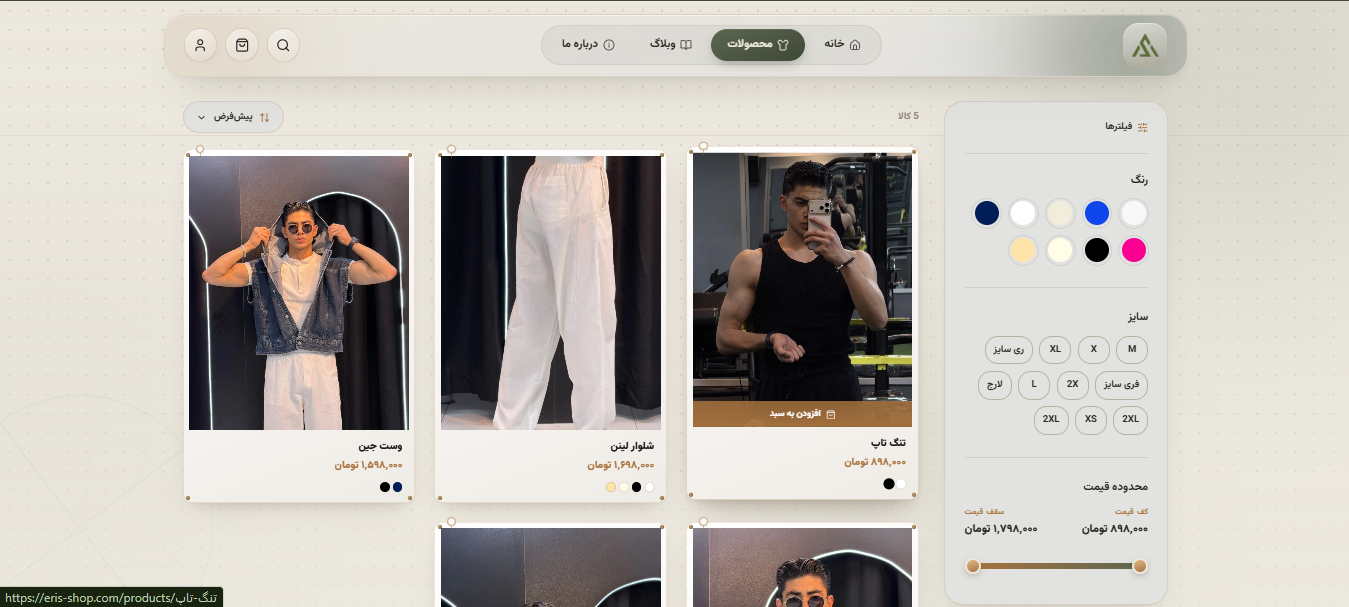Toggle size filter لارج
The image size is (1349, 607).
click(995, 384)
